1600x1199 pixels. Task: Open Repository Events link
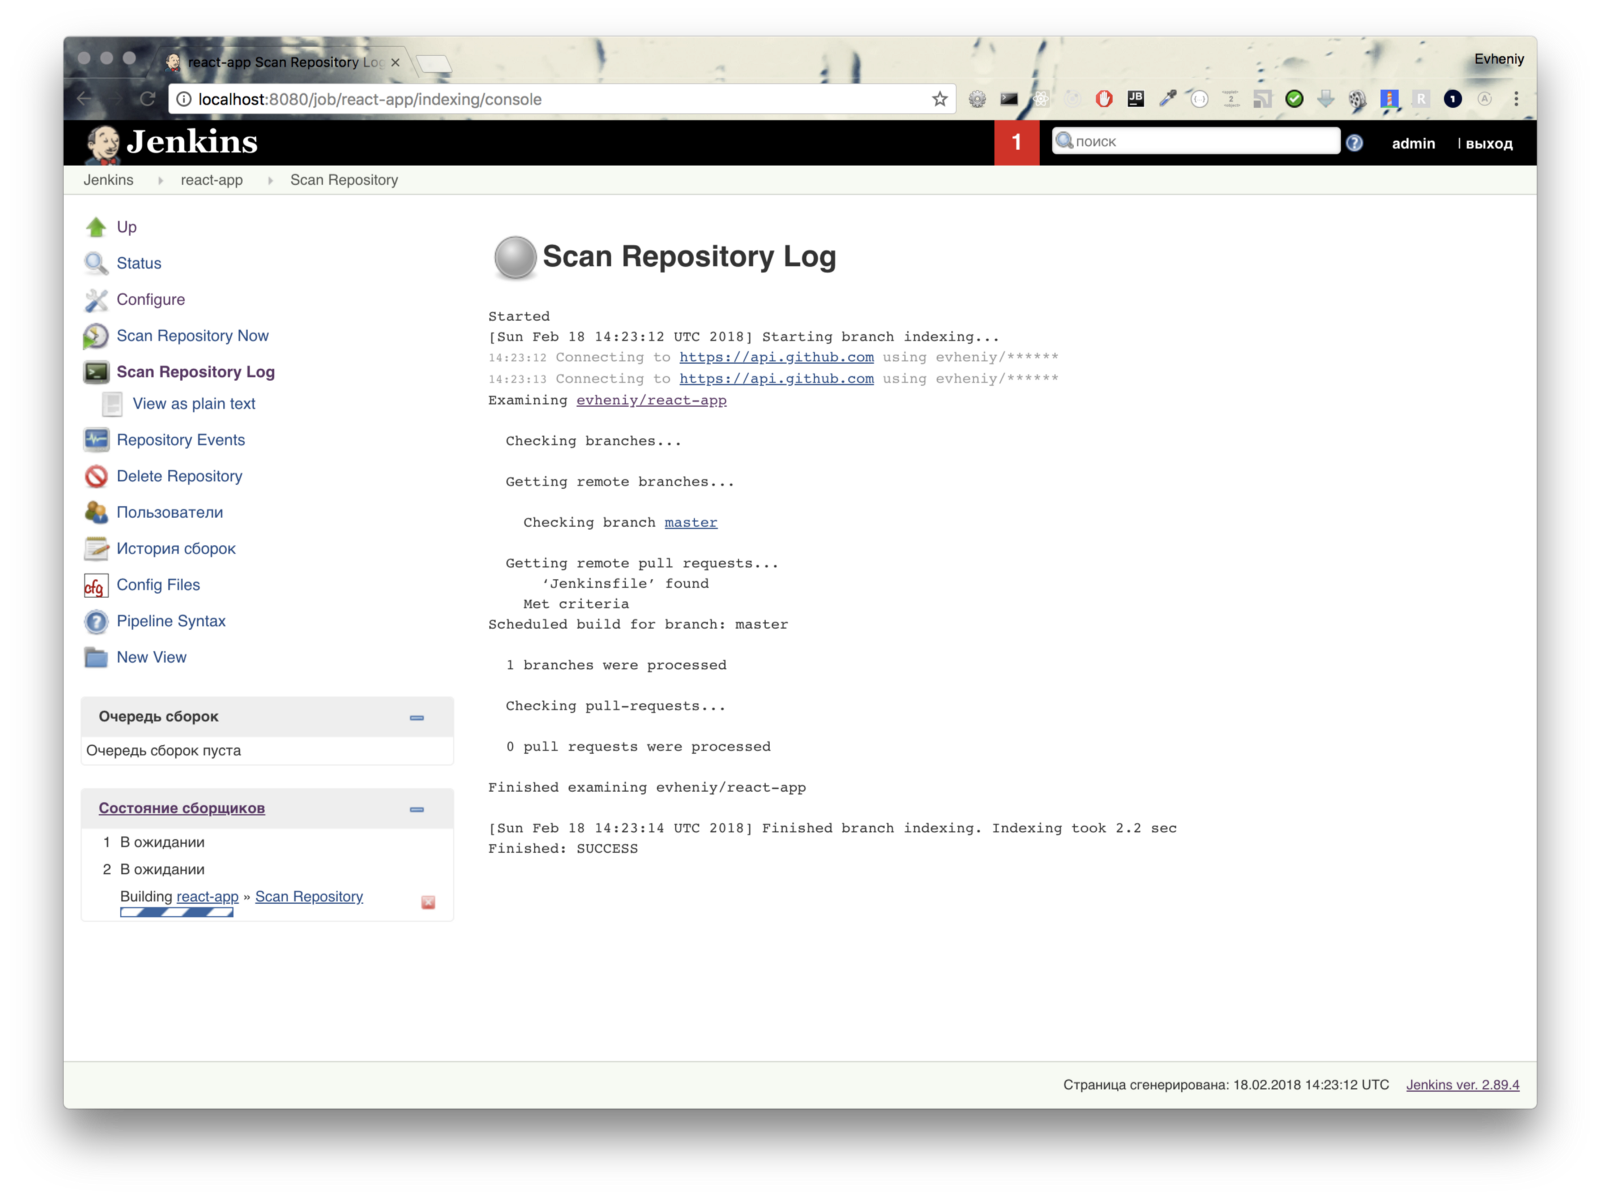click(180, 440)
